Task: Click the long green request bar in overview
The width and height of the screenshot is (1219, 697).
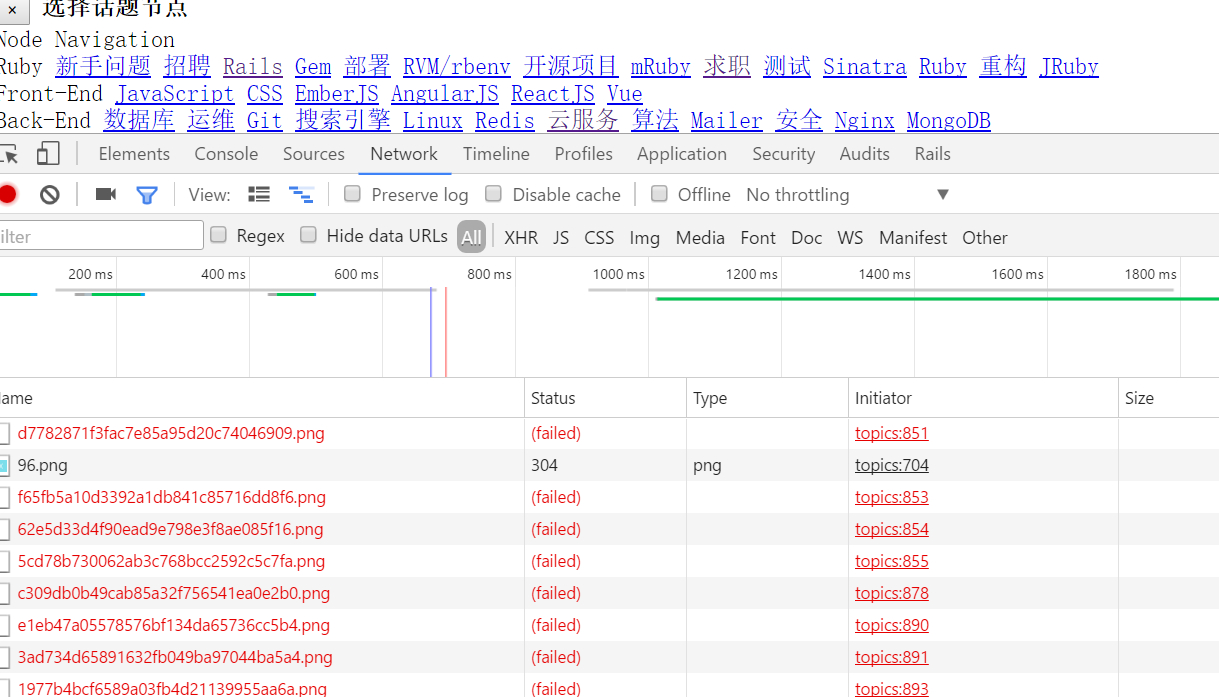Action: point(937,298)
